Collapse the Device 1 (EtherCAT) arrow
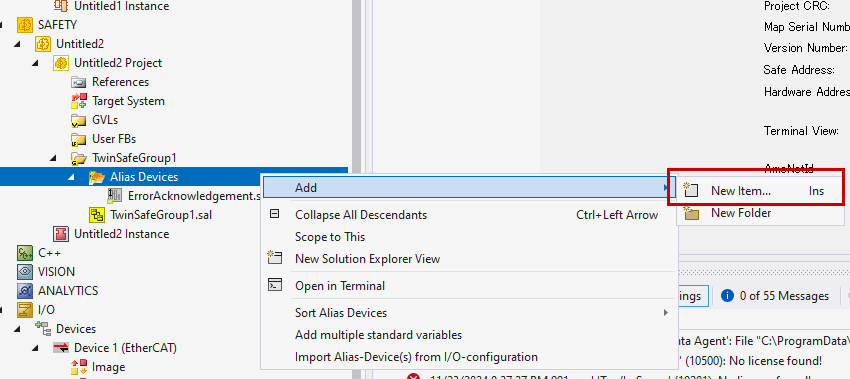Screen dimensions: 850x379 (x=36, y=348)
